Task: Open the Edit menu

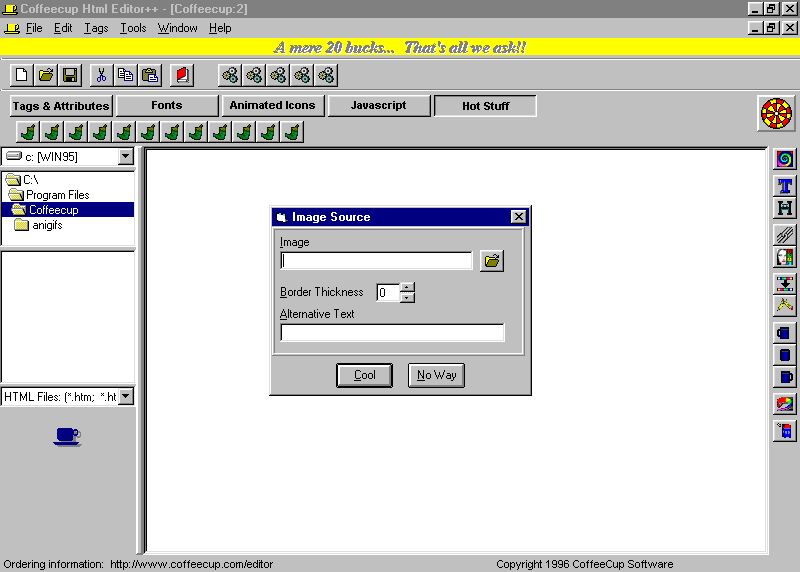Action: [x=63, y=28]
